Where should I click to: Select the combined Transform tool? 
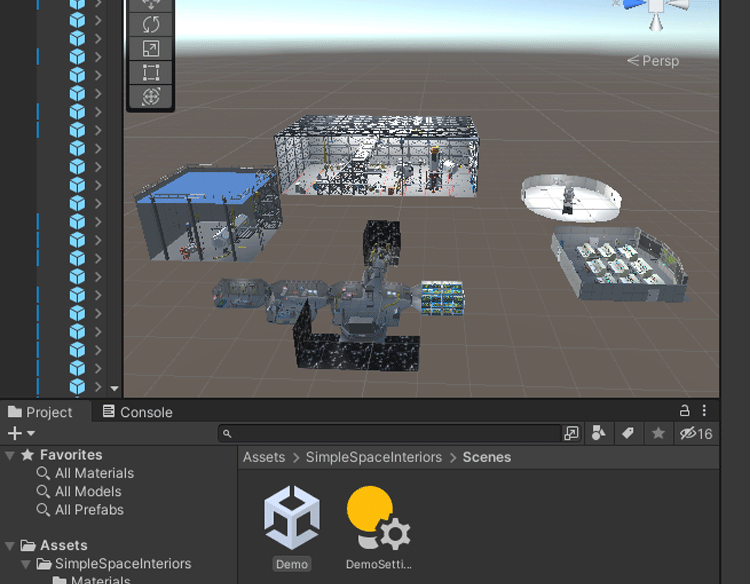coord(151,96)
